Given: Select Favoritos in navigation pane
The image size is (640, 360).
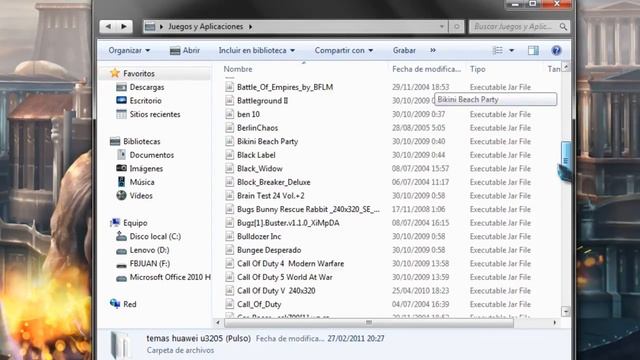Looking at the screenshot, I should (139, 73).
